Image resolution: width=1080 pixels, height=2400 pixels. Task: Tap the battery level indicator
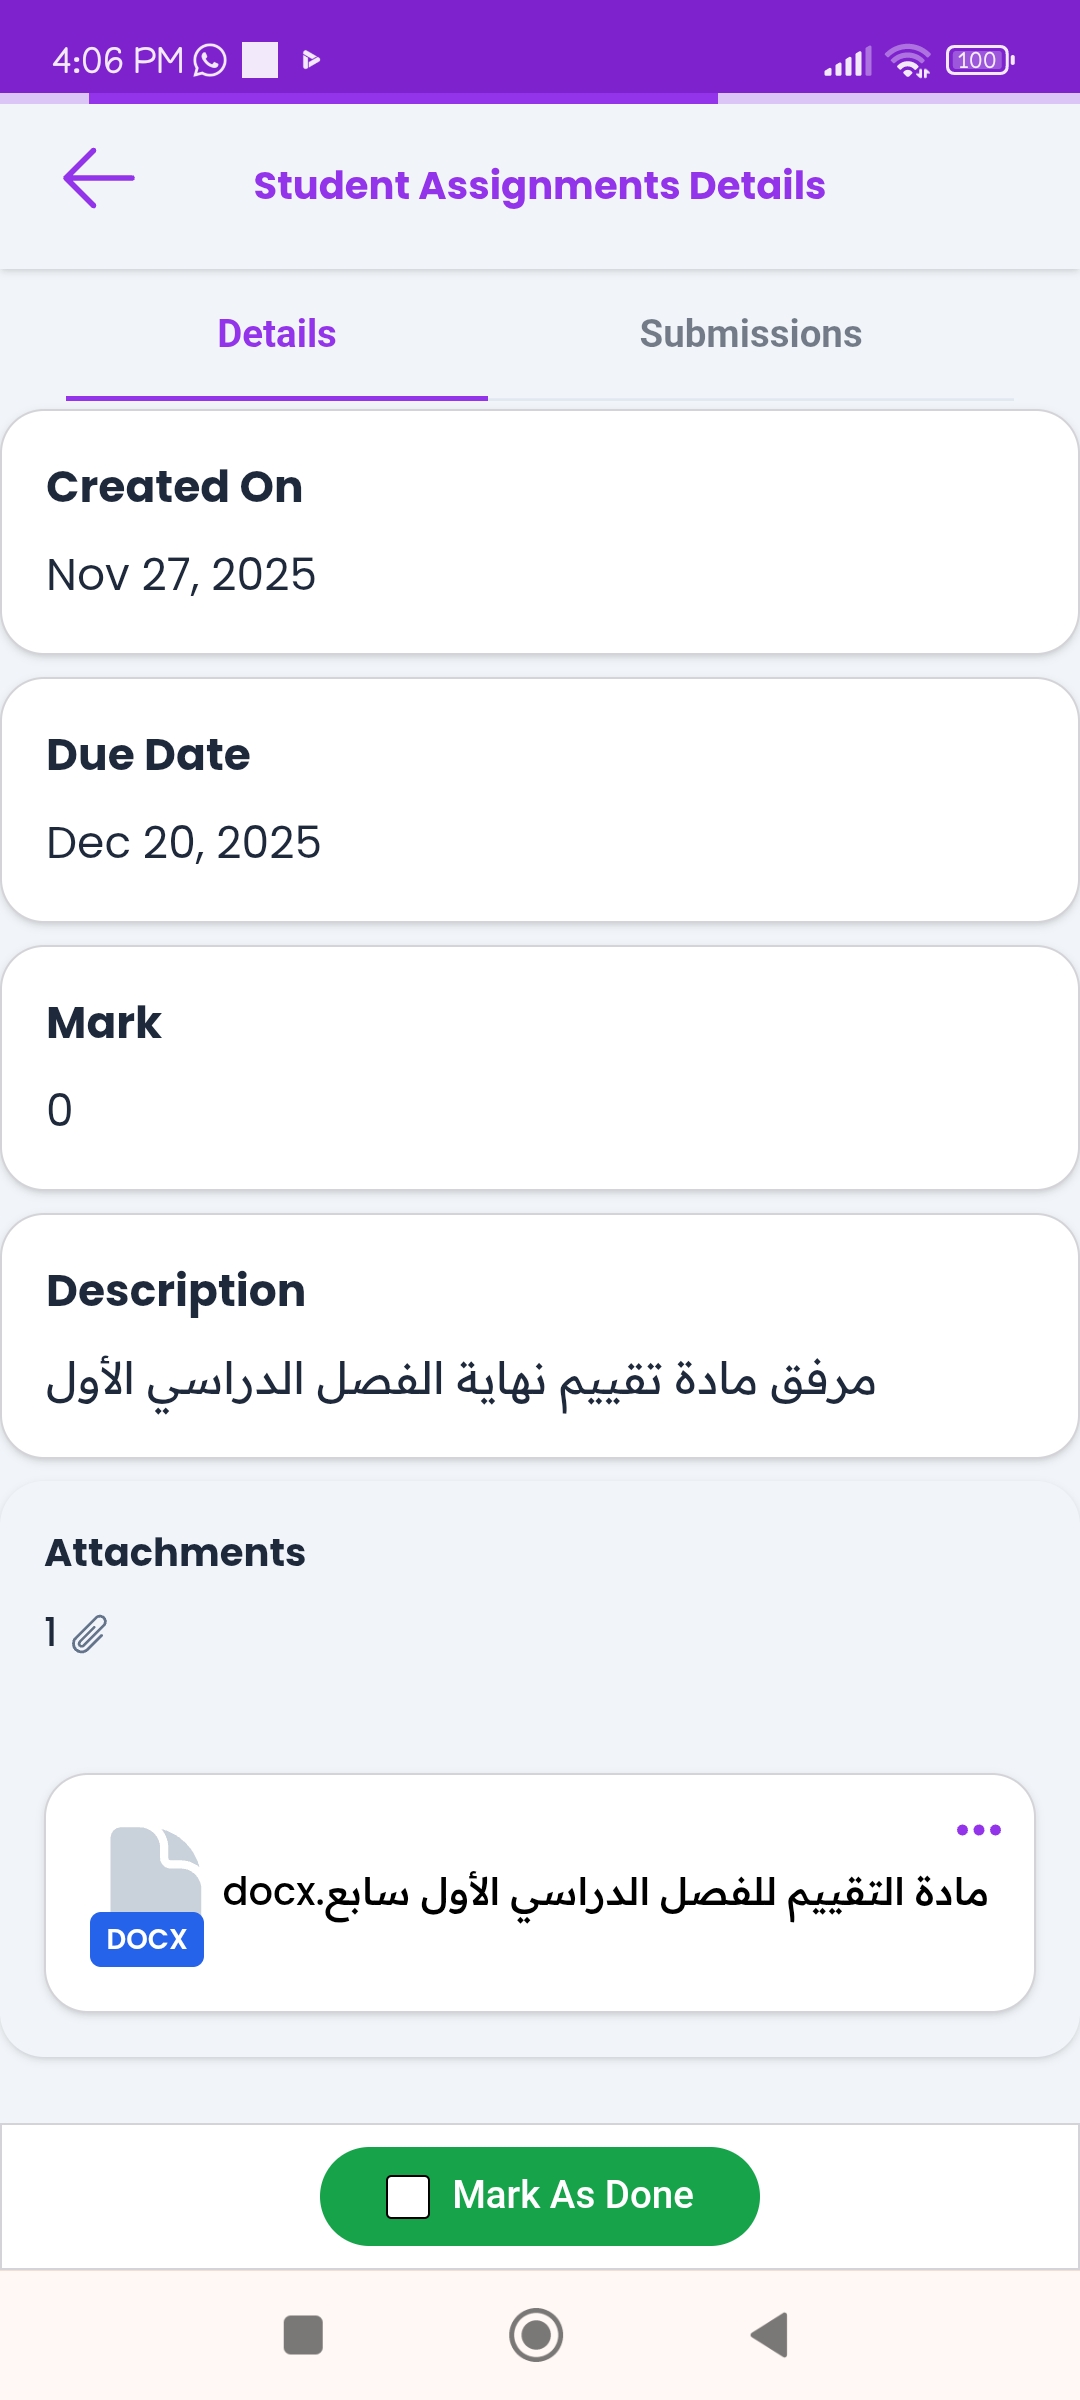(979, 61)
